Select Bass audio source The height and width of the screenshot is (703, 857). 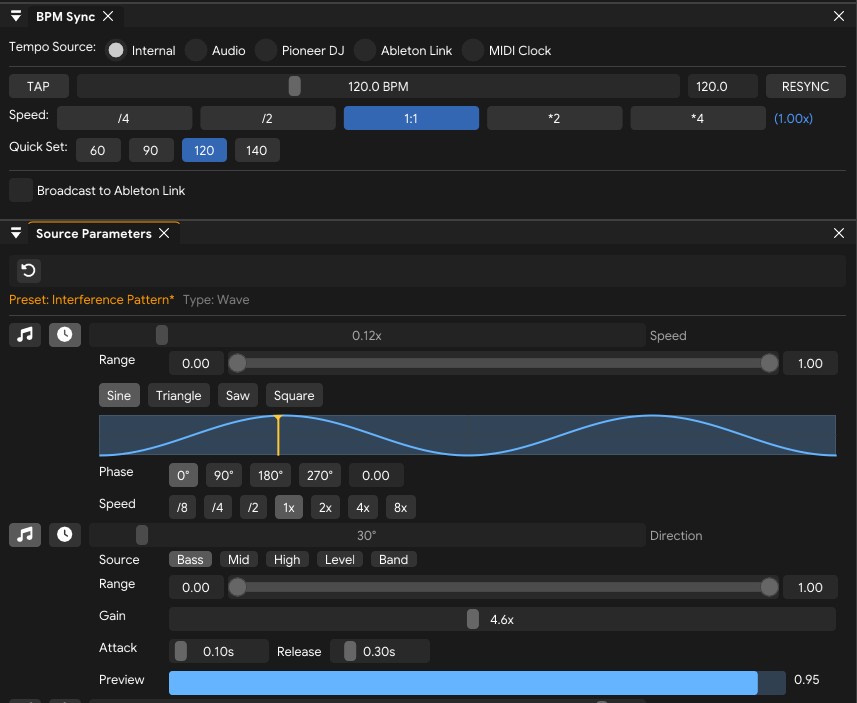click(190, 559)
